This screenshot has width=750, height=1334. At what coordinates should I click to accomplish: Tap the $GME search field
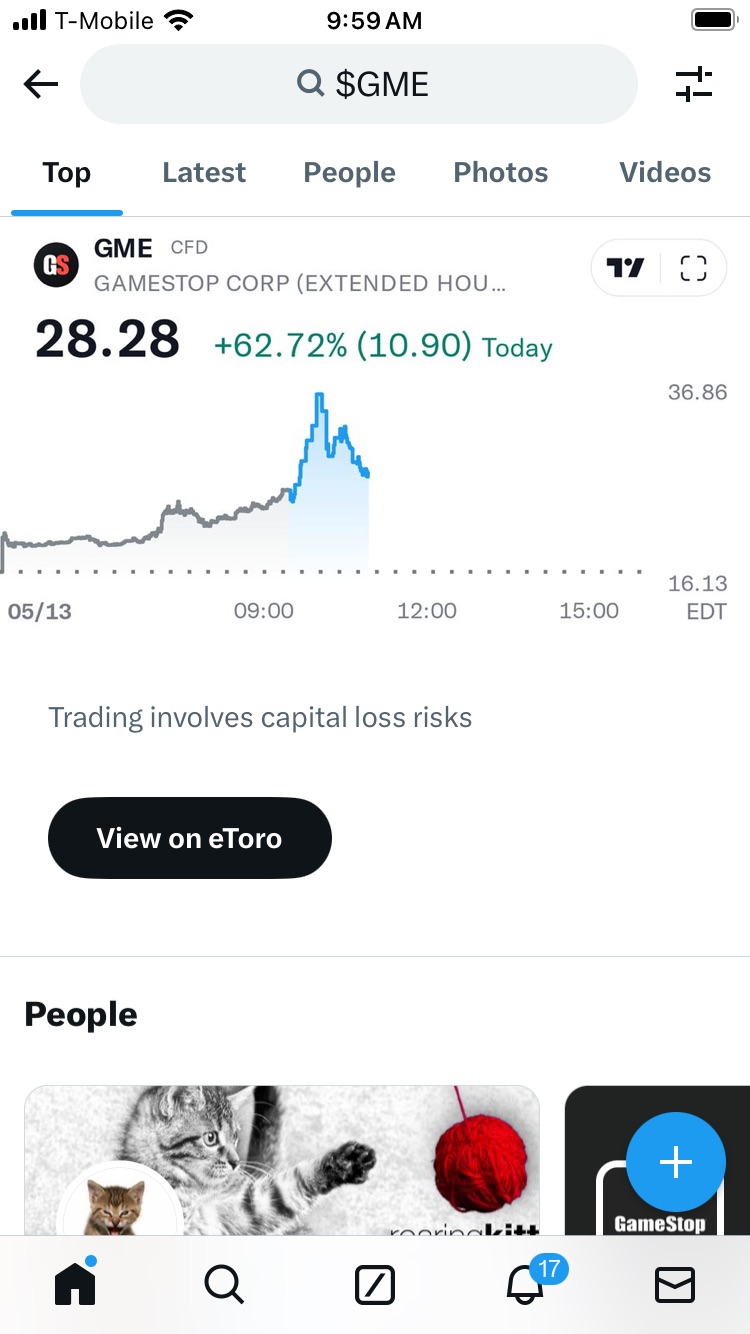click(x=359, y=85)
